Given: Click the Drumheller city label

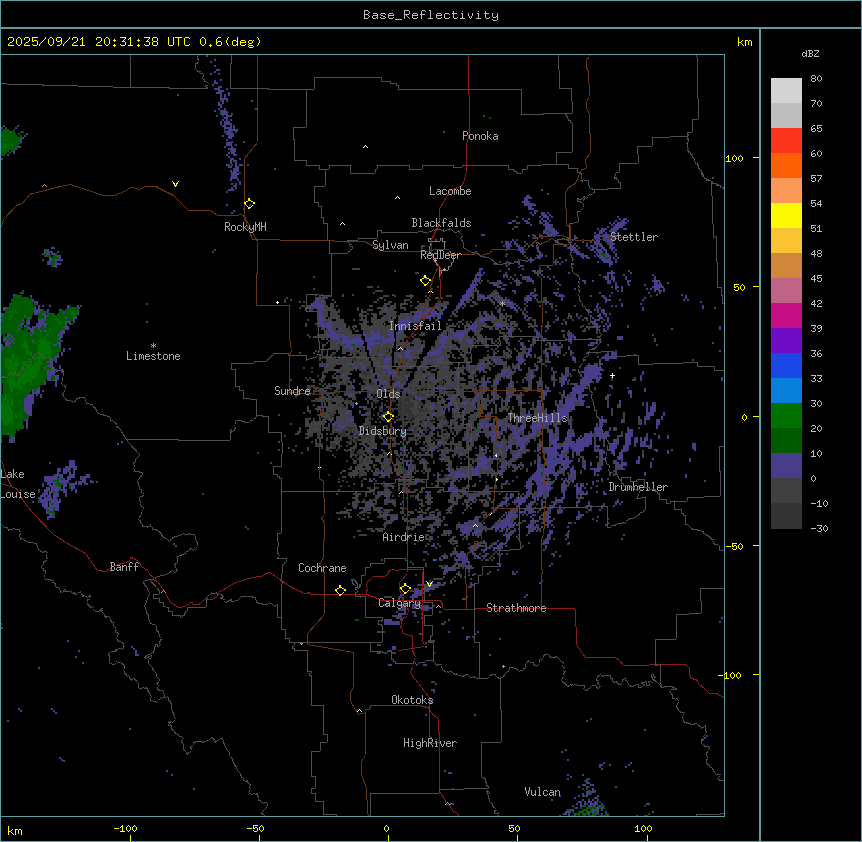Looking at the screenshot, I should (638, 487).
